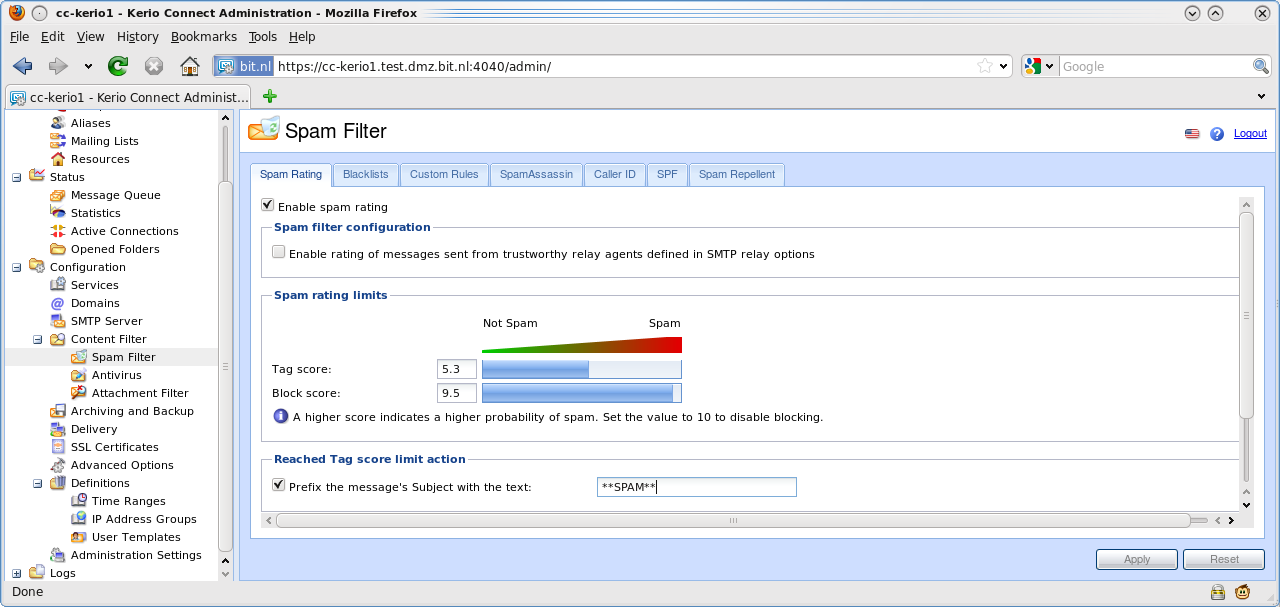This screenshot has width=1280, height=607.
Task: Click the language flag icon
Action: click(1192, 134)
